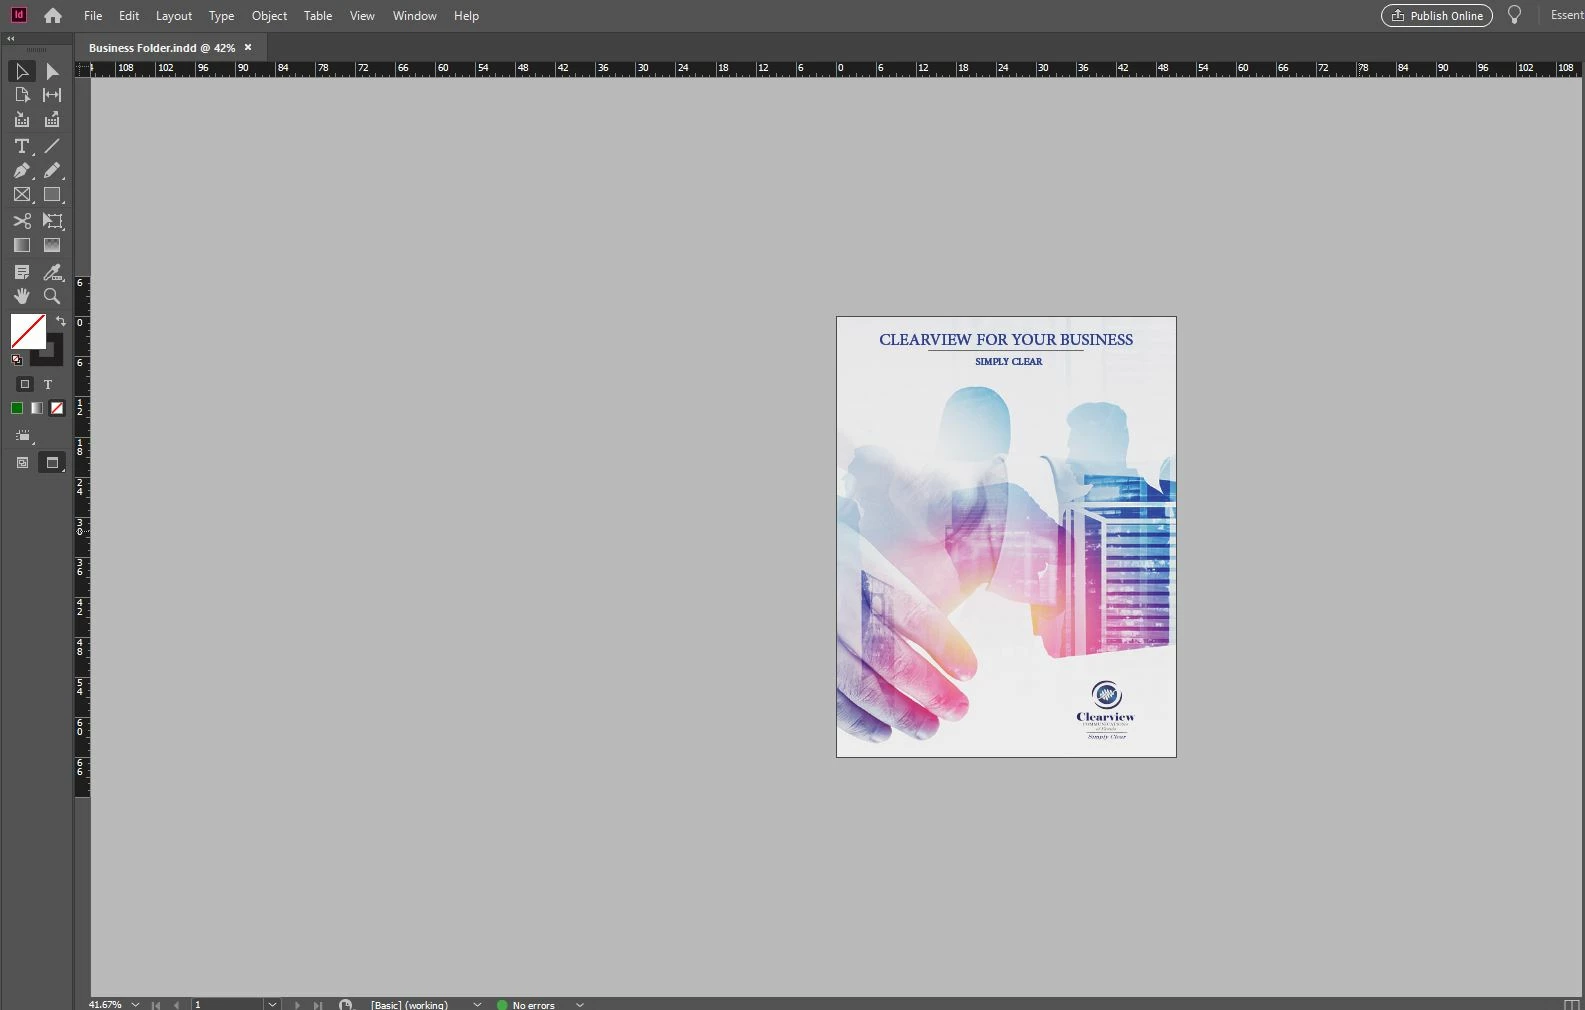Open the page number dropdown
This screenshot has width=1585, height=1010.
coord(272,1004)
